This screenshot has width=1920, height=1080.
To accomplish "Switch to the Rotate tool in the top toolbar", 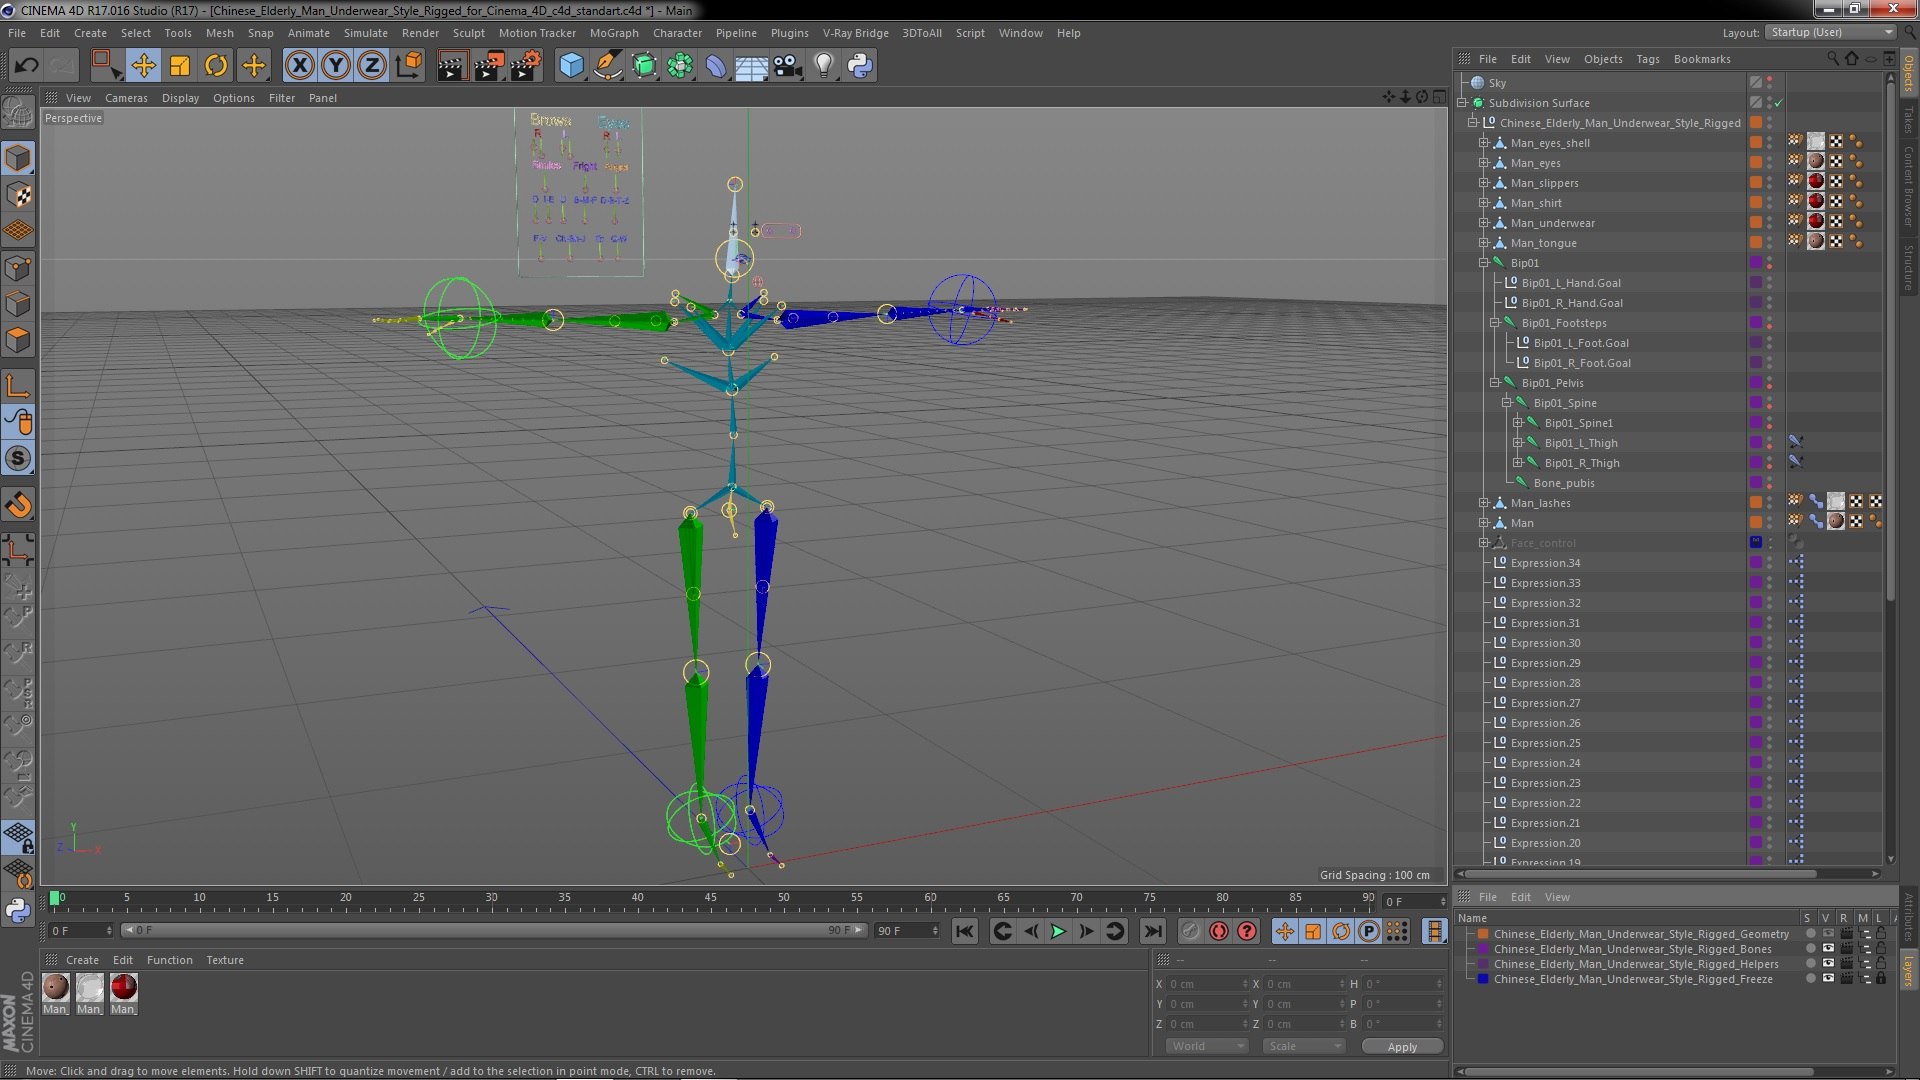I will pos(216,66).
